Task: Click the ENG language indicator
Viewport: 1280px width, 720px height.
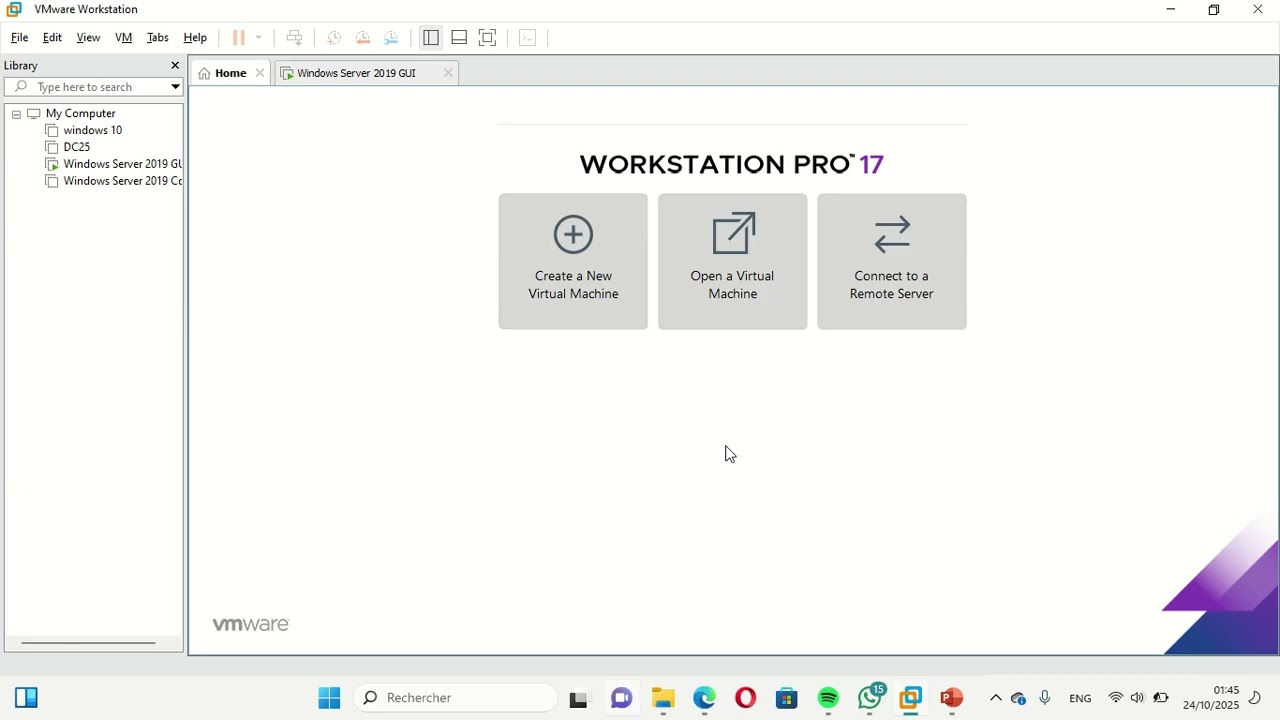Action: point(1080,699)
